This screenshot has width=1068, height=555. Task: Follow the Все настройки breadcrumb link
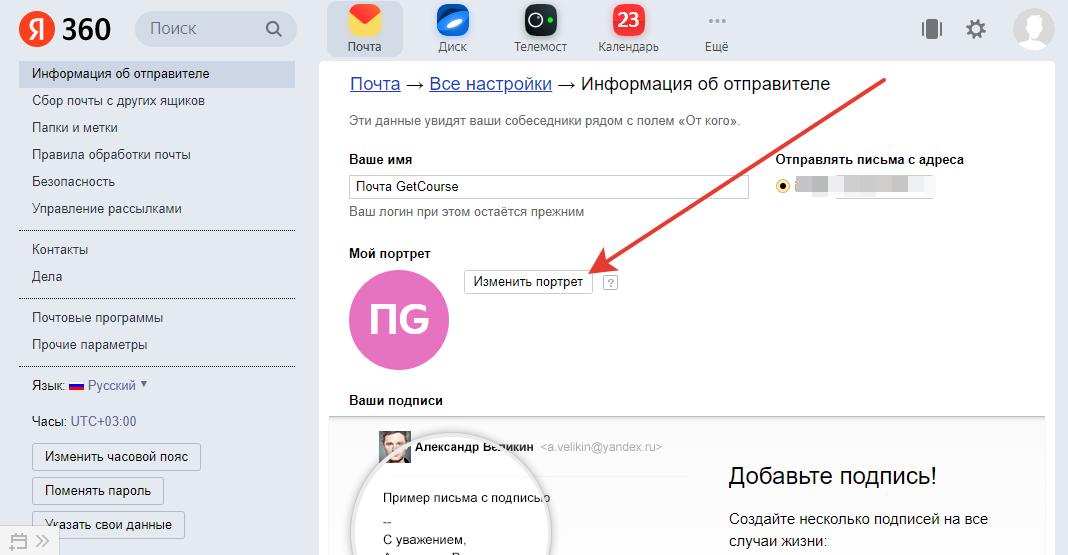click(x=490, y=84)
